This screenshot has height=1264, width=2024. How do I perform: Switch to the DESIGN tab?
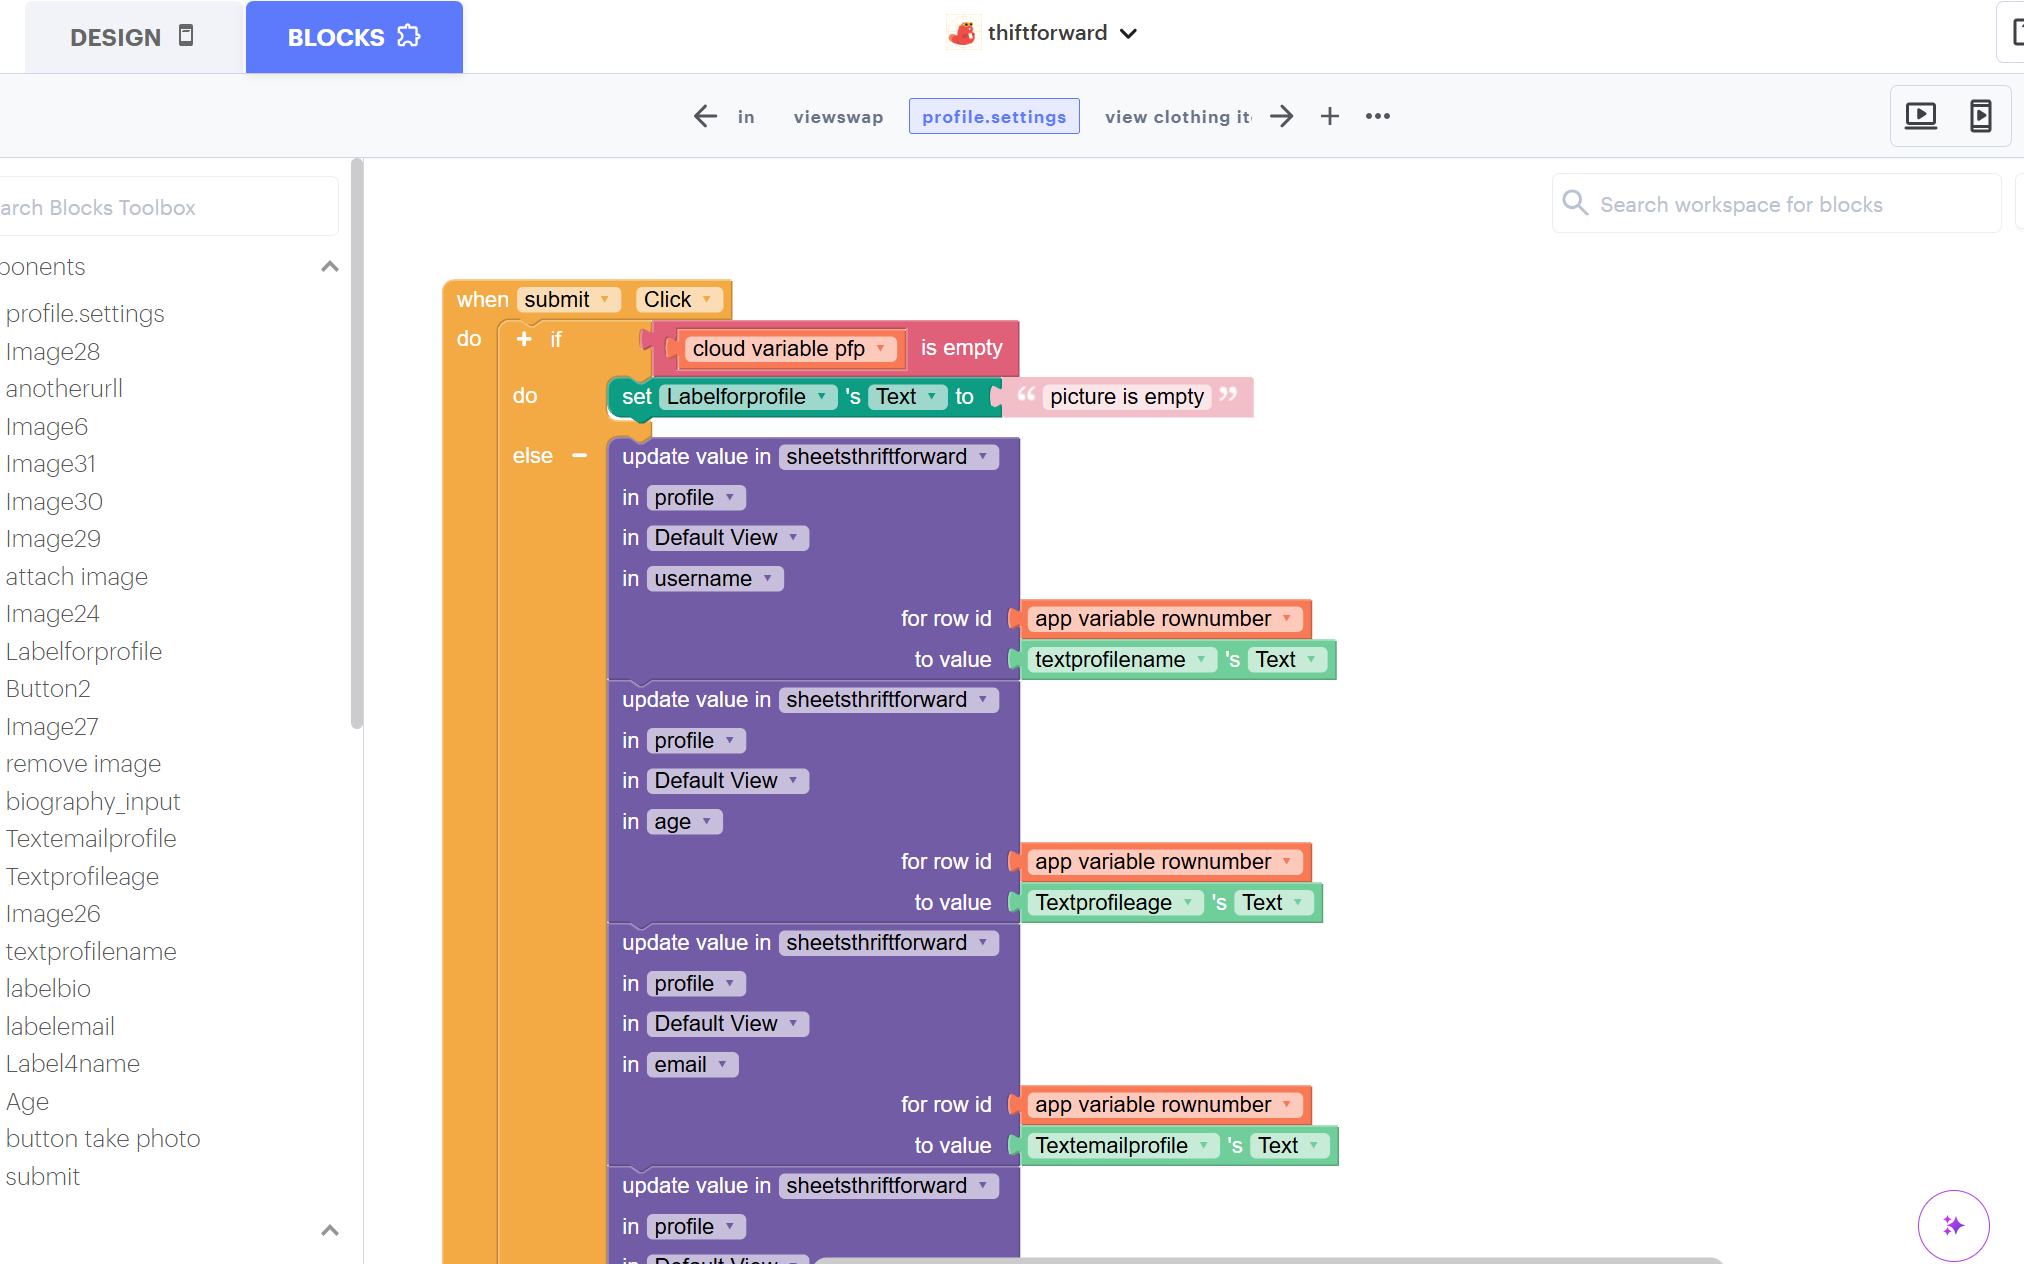coord(132,37)
